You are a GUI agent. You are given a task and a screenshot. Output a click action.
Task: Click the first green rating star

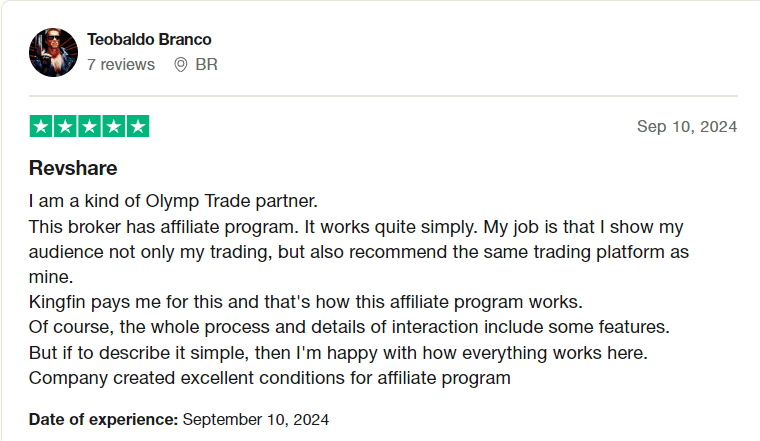pyautogui.click(x=41, y=126)
